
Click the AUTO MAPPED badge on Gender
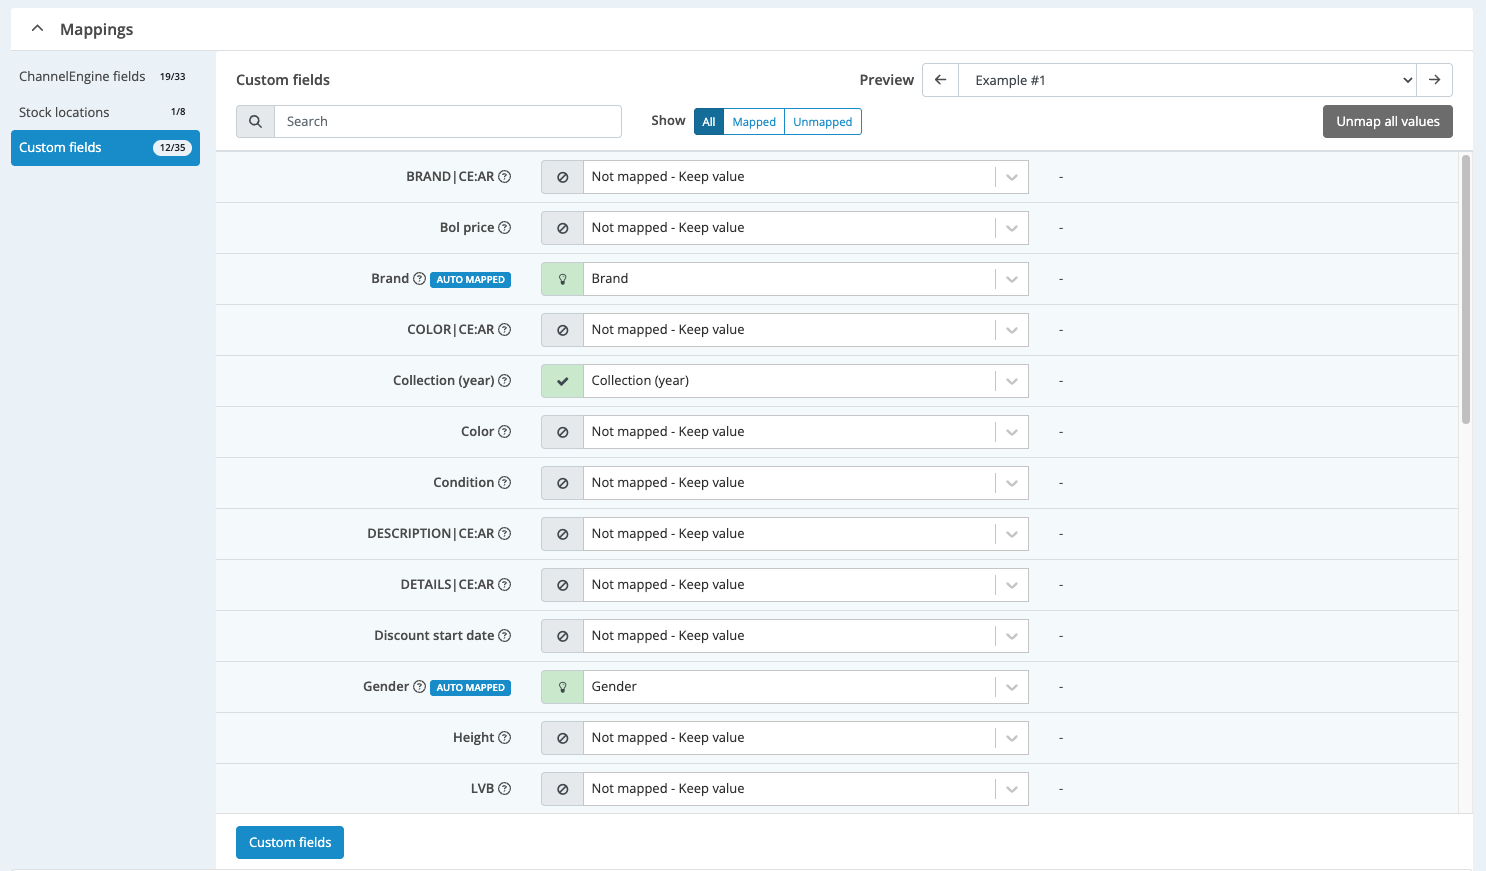pos(471,688)
